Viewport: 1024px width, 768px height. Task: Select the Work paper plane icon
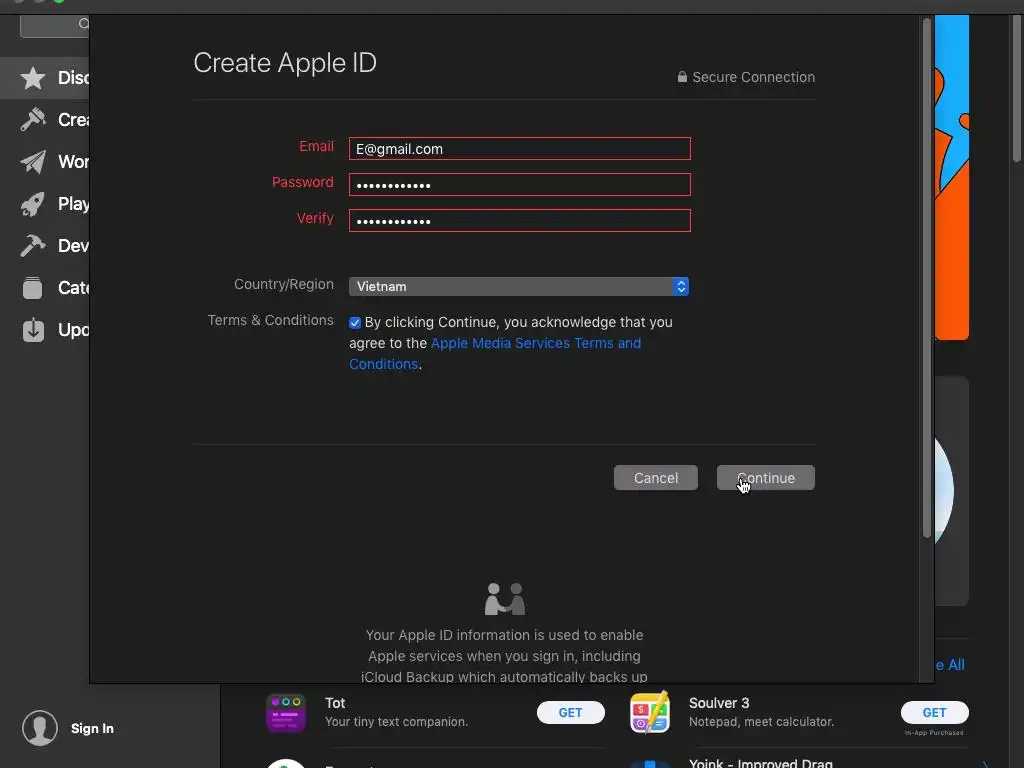(33, 161)
